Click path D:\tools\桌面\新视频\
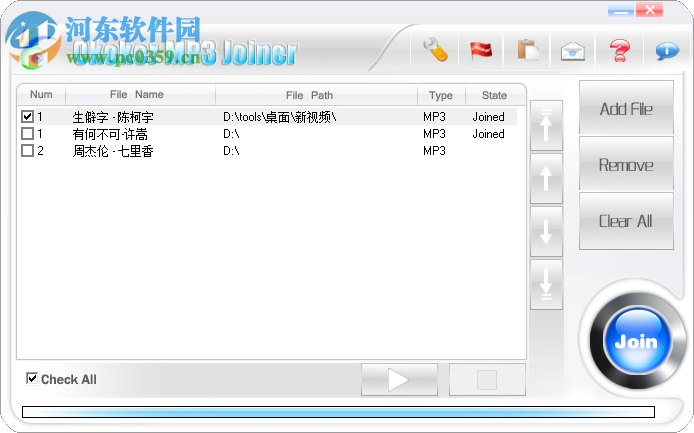Viewport: 694px width, 433px height. coord(280,117)
